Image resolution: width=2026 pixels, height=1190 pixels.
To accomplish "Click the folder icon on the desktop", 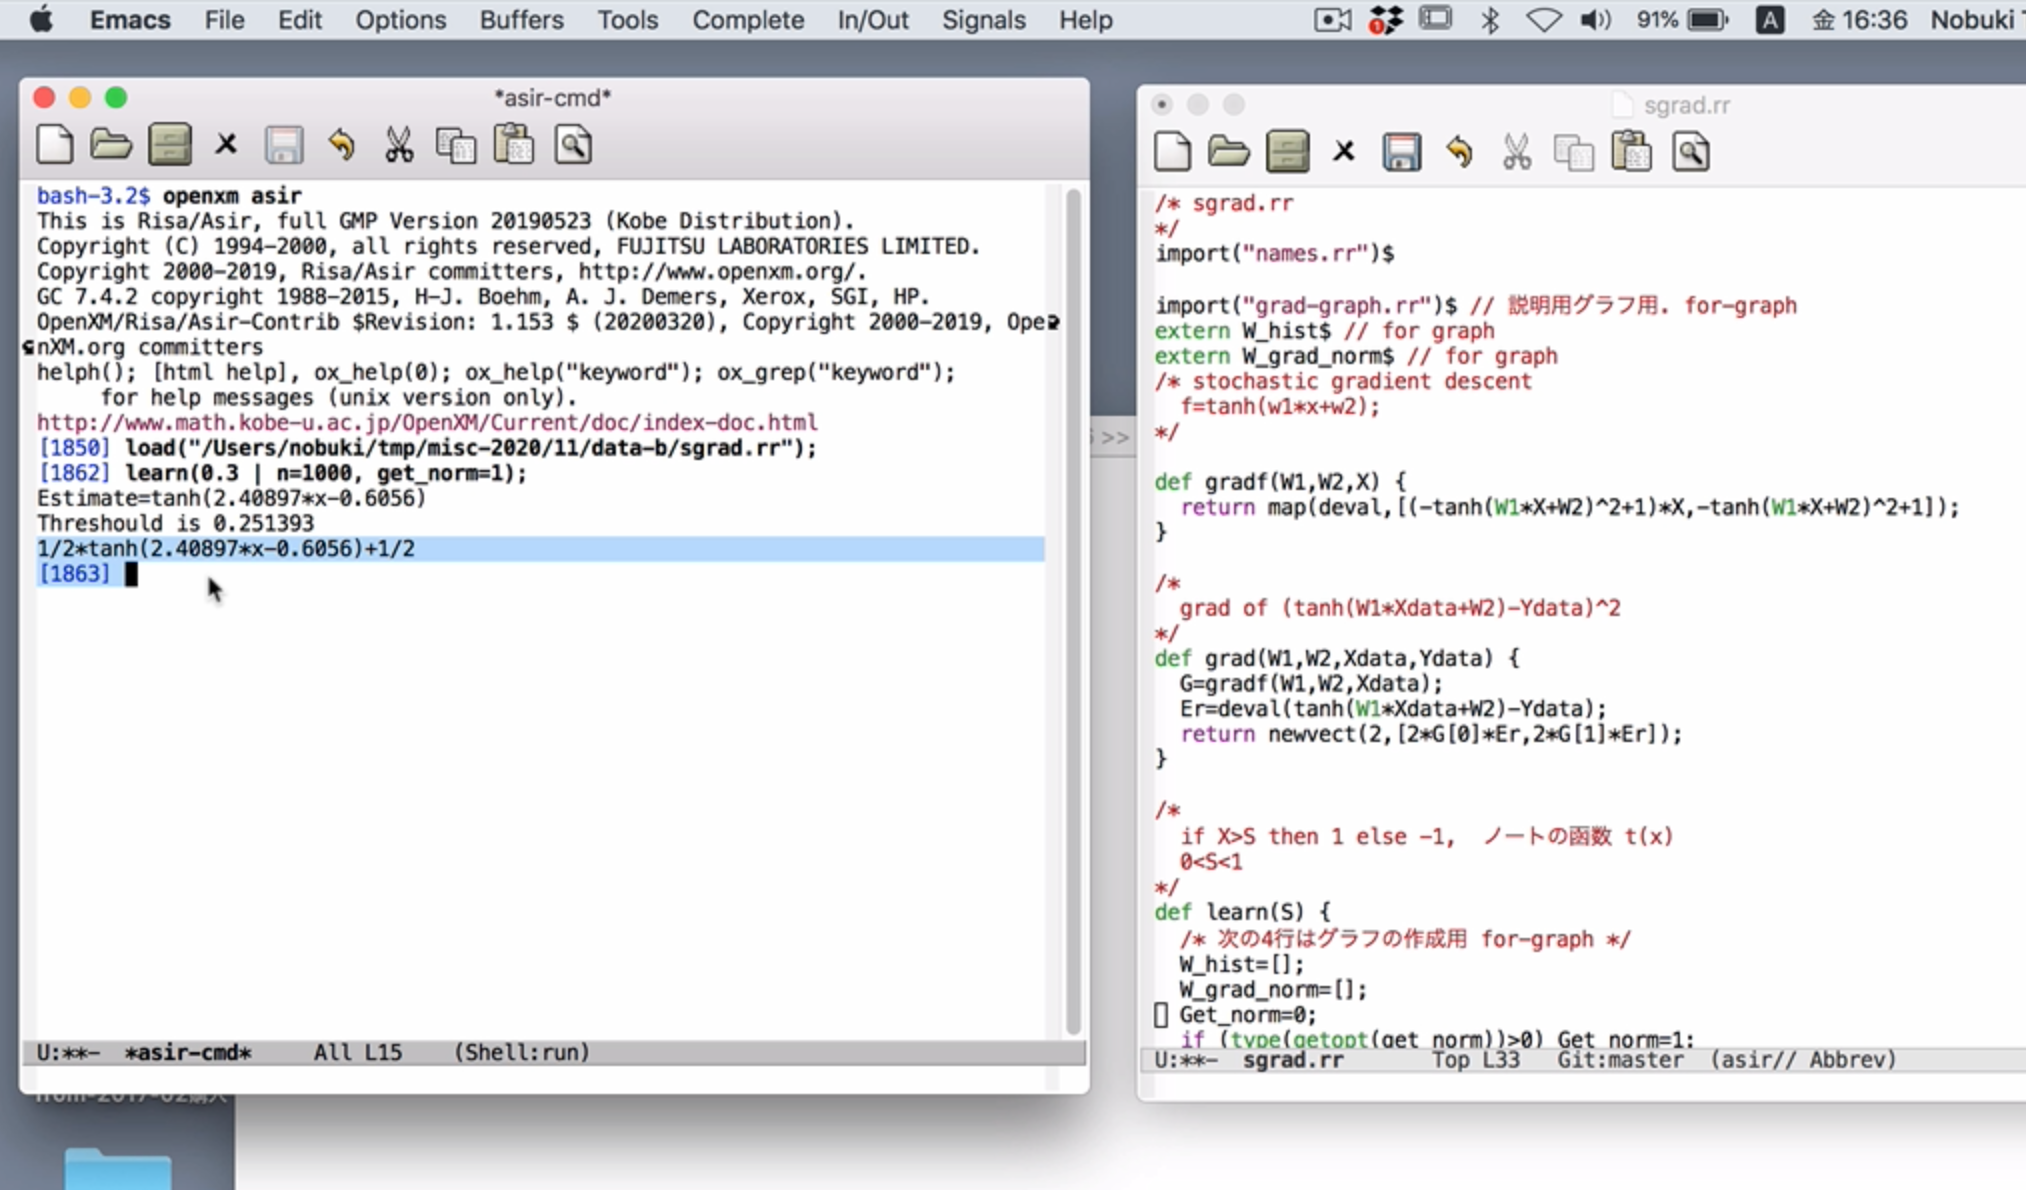I will click(x=118, y=1168).
